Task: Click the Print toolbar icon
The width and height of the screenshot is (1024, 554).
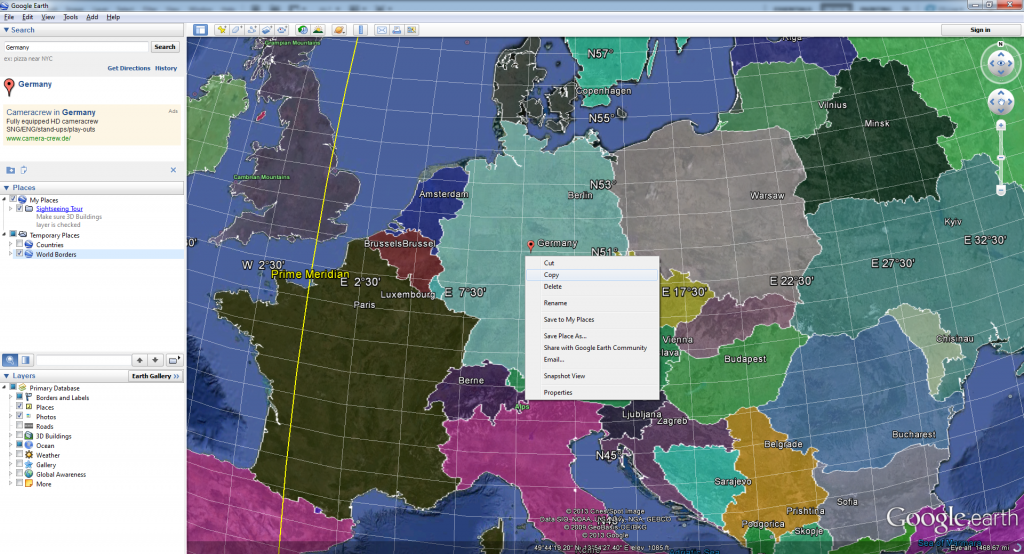Action: [396, 30]
